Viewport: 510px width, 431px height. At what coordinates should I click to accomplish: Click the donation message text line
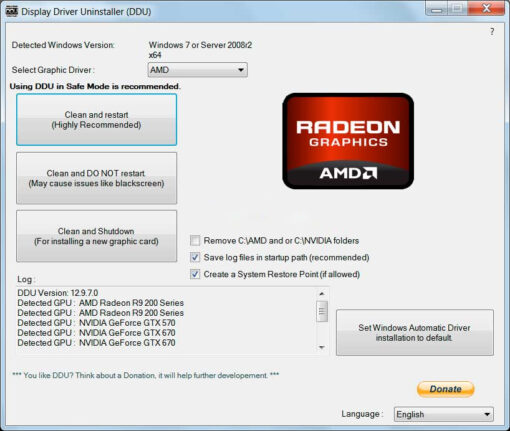point(146,375)
